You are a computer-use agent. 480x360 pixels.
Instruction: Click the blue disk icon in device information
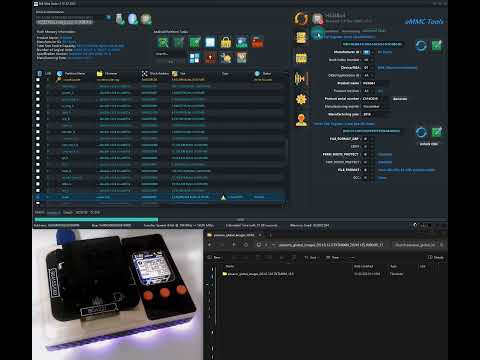point(133,19)
